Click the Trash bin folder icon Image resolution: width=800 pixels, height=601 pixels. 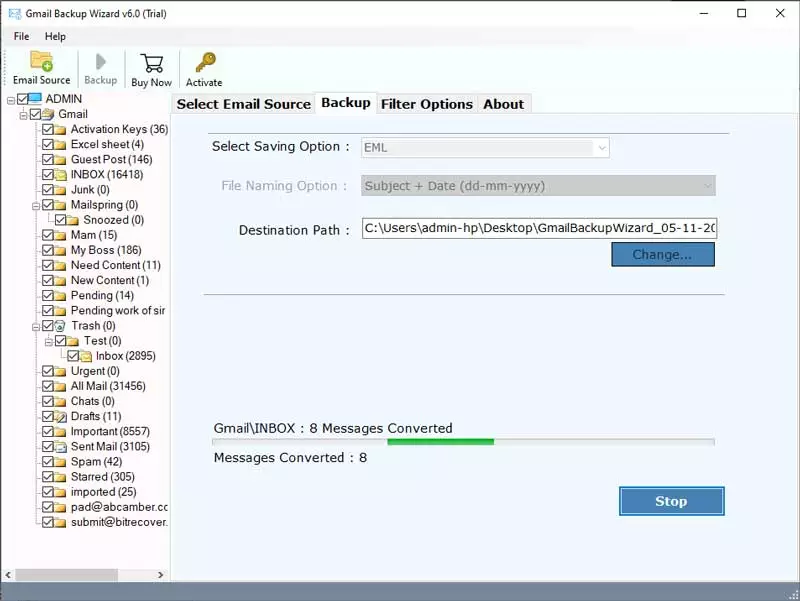pos(60,325)
